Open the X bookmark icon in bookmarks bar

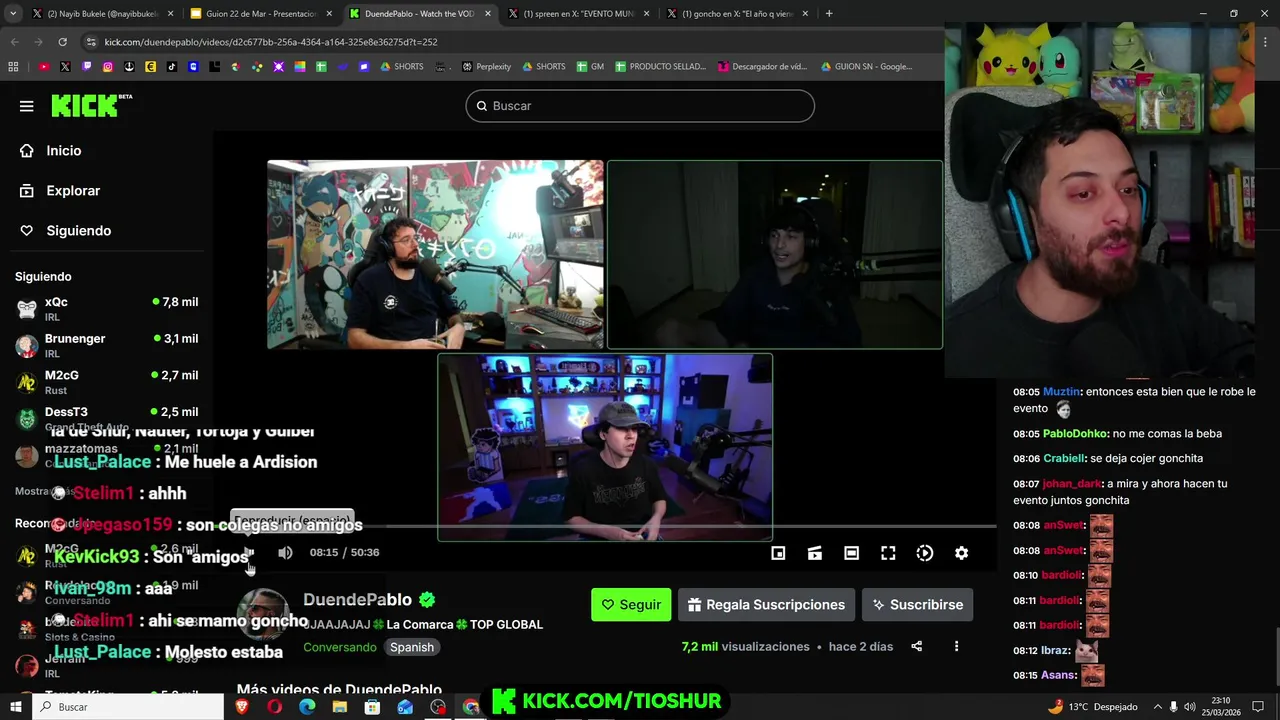click(x=65, y=67)
